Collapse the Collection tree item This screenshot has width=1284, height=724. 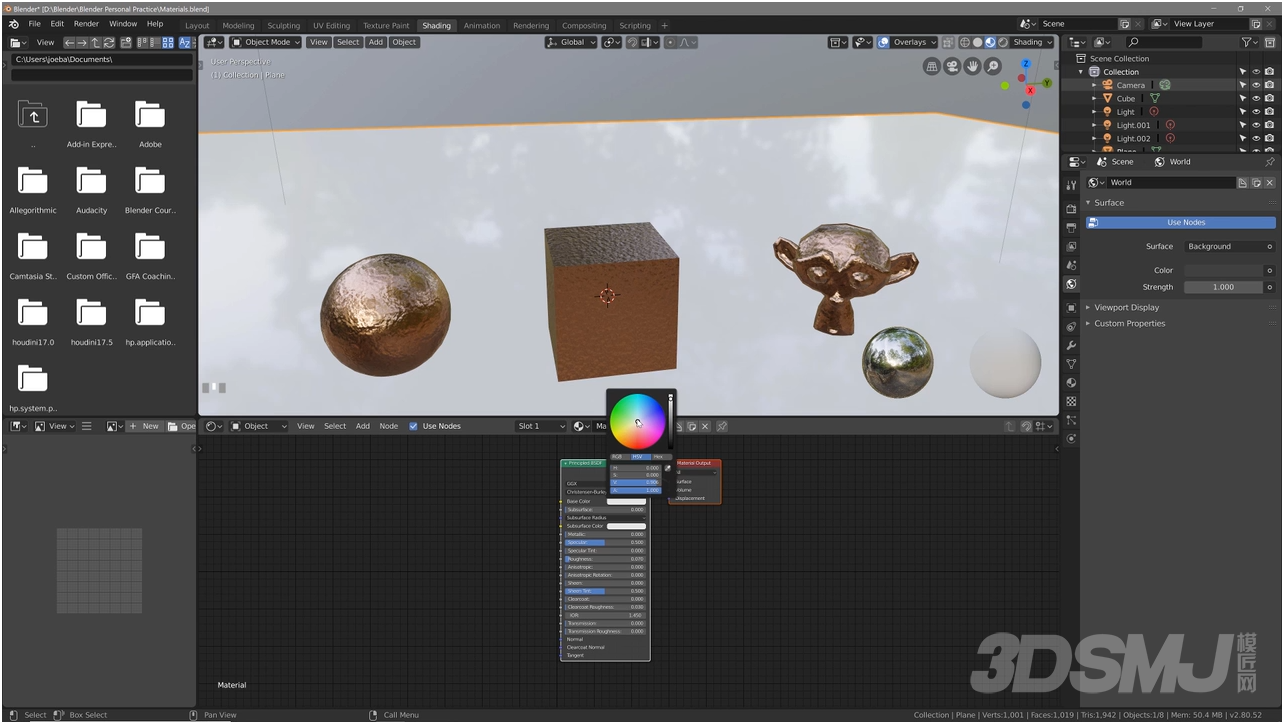[1081, 72]
